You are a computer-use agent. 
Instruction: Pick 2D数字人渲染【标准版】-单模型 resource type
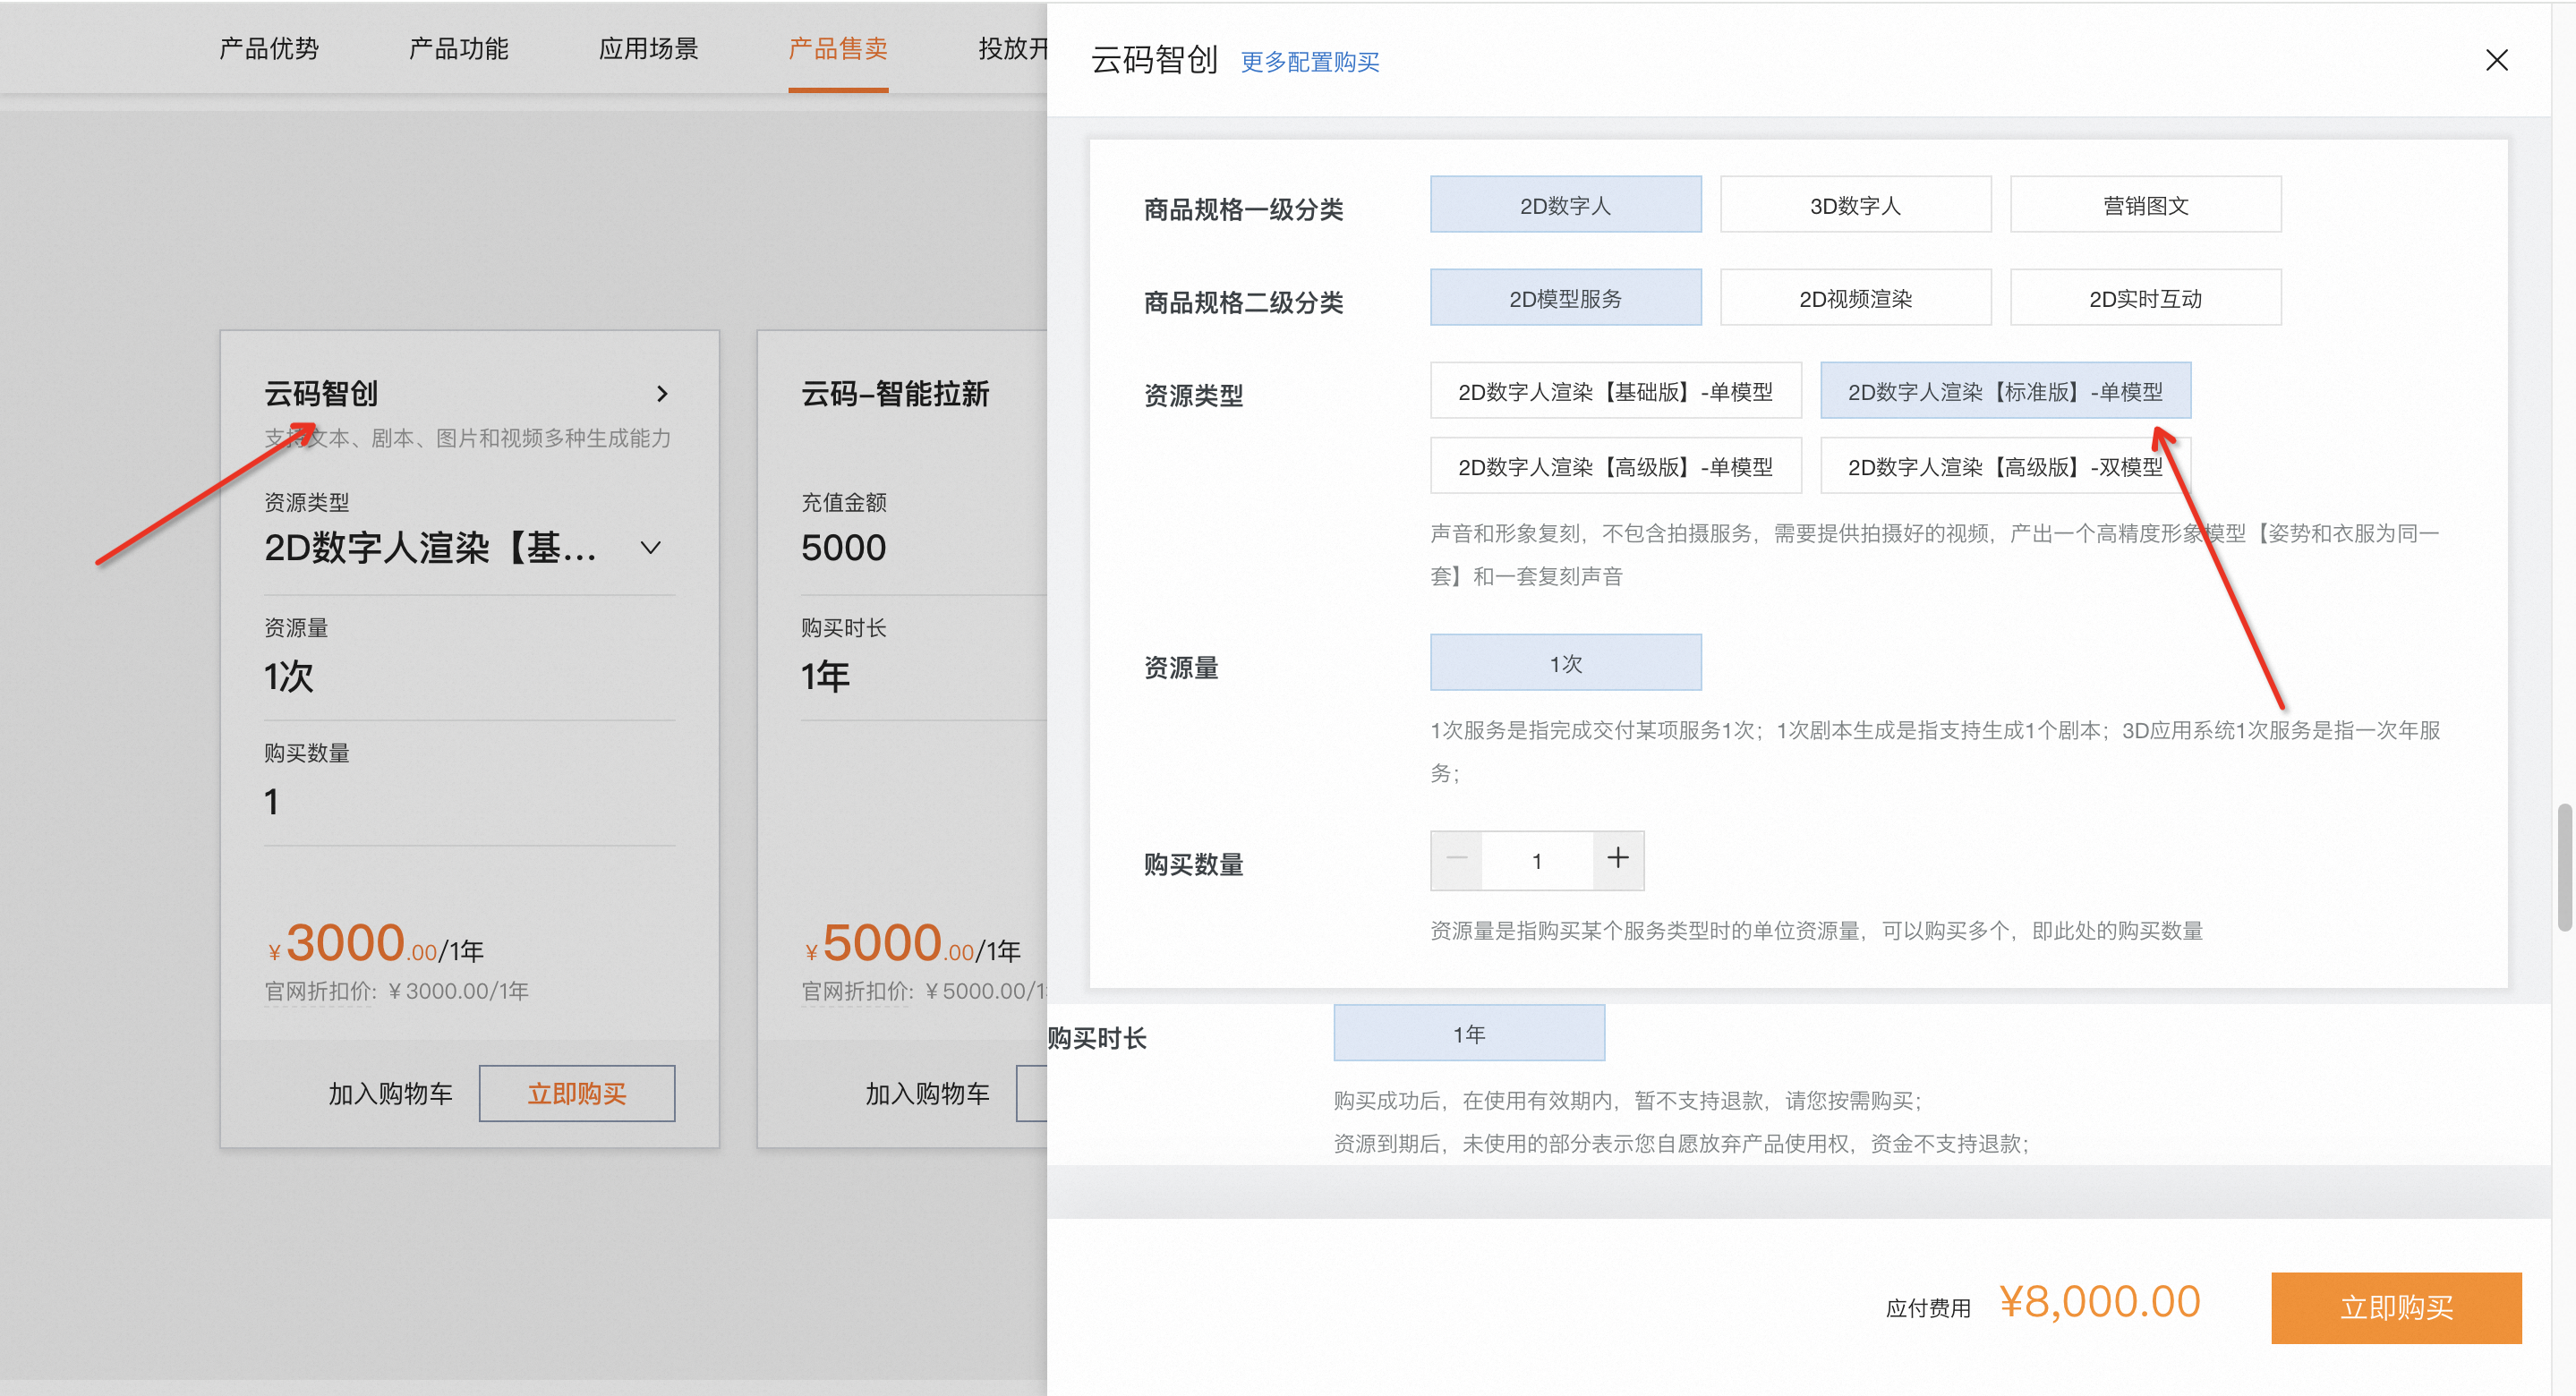click(2005, 391)
